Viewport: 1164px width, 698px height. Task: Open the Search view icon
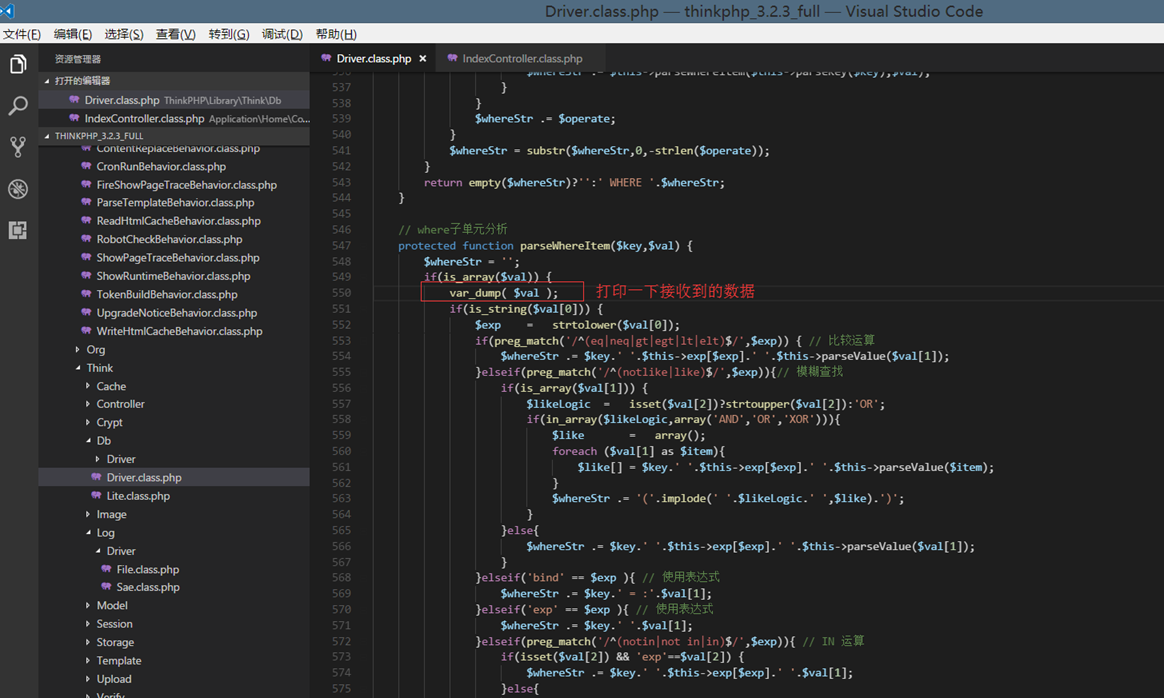pos(18,105)
